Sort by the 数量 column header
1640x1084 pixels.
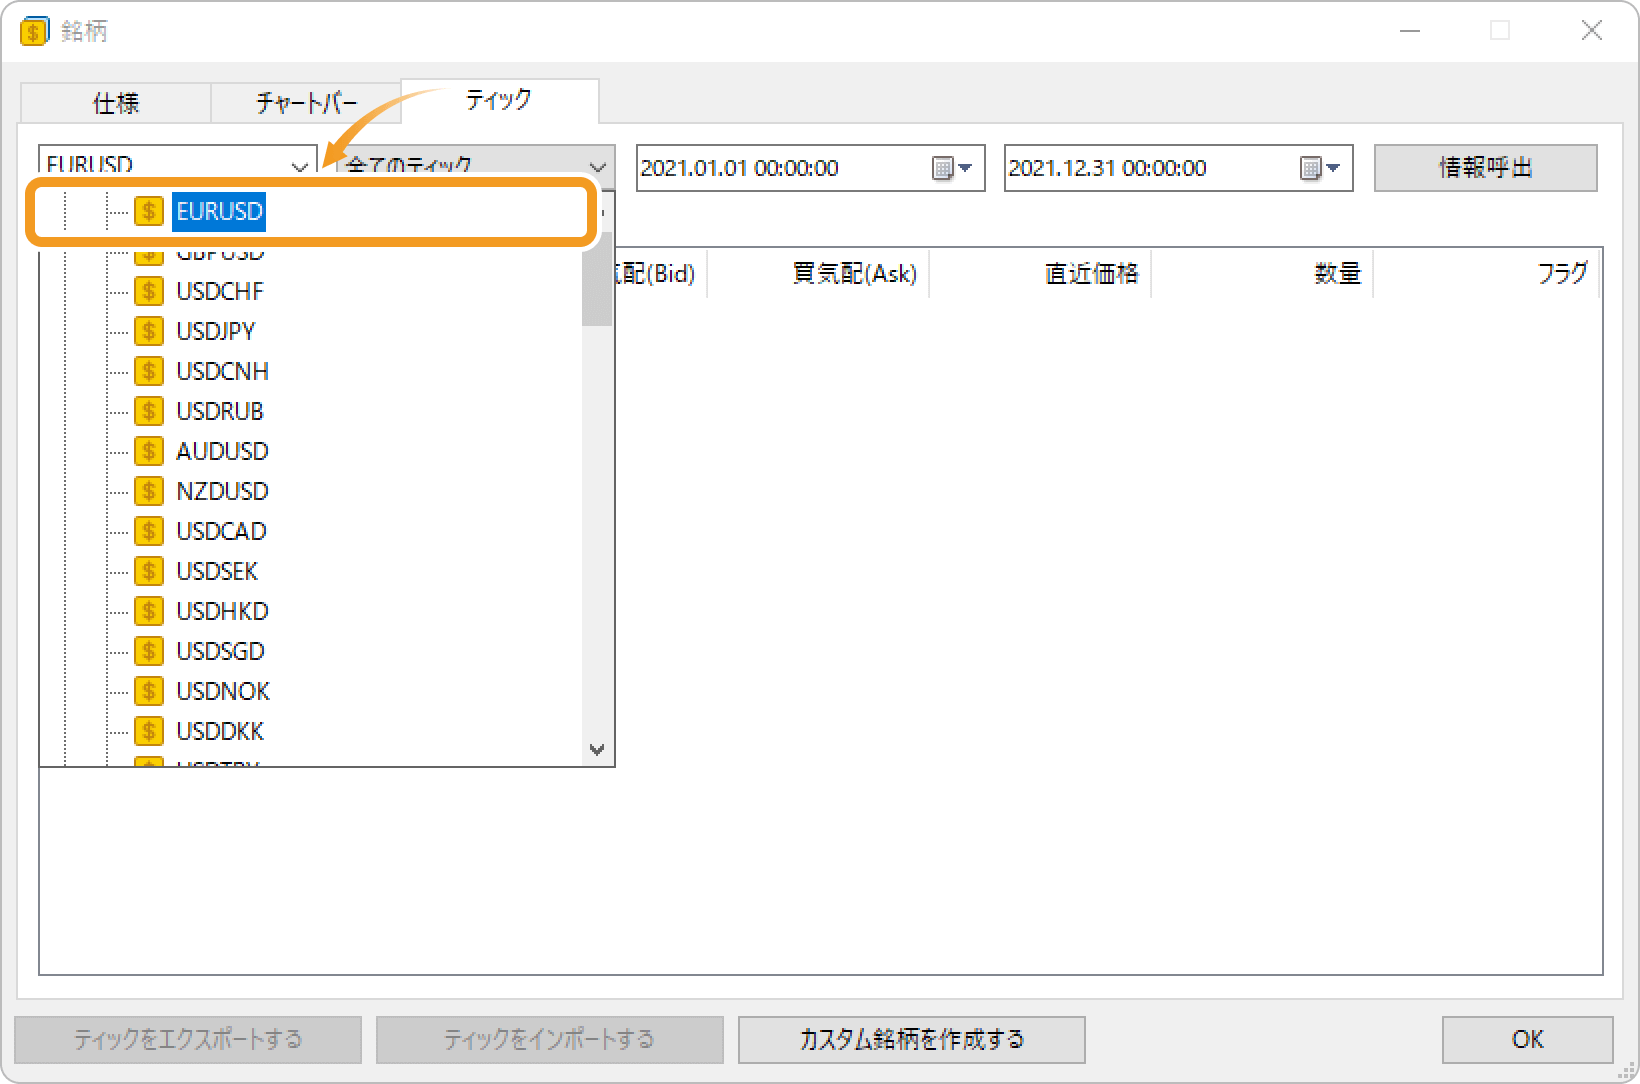coord(1263,273)
